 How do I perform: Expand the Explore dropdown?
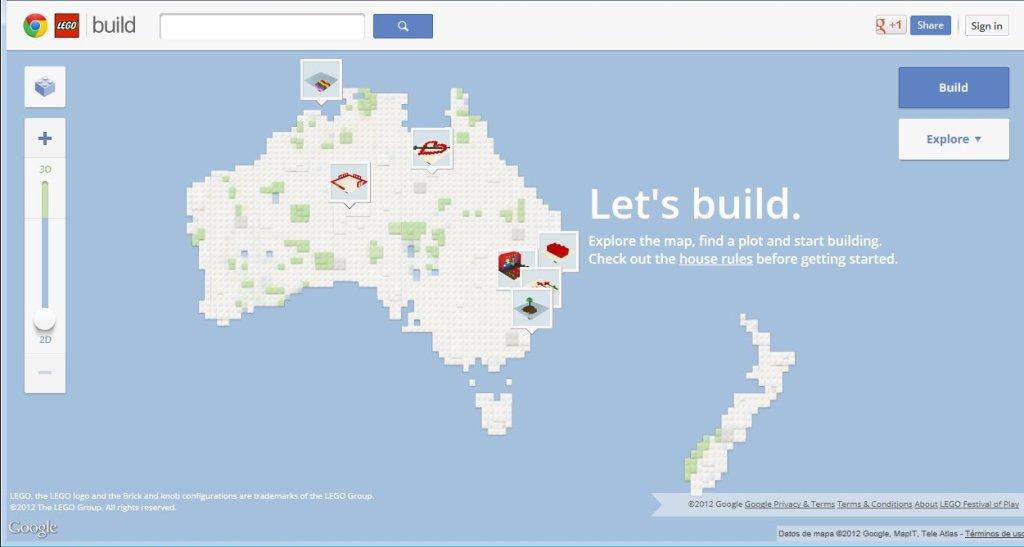(x=953, y=139)
